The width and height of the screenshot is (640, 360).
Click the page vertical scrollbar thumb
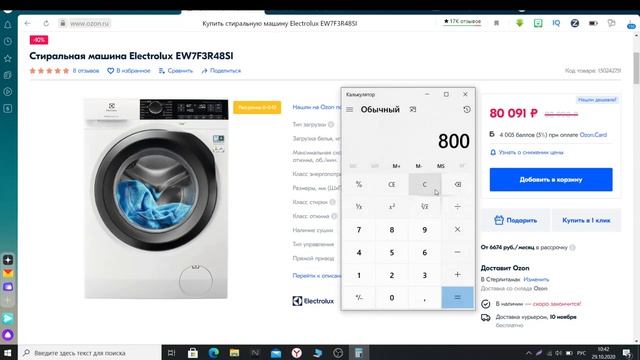(x=636, y=68)
